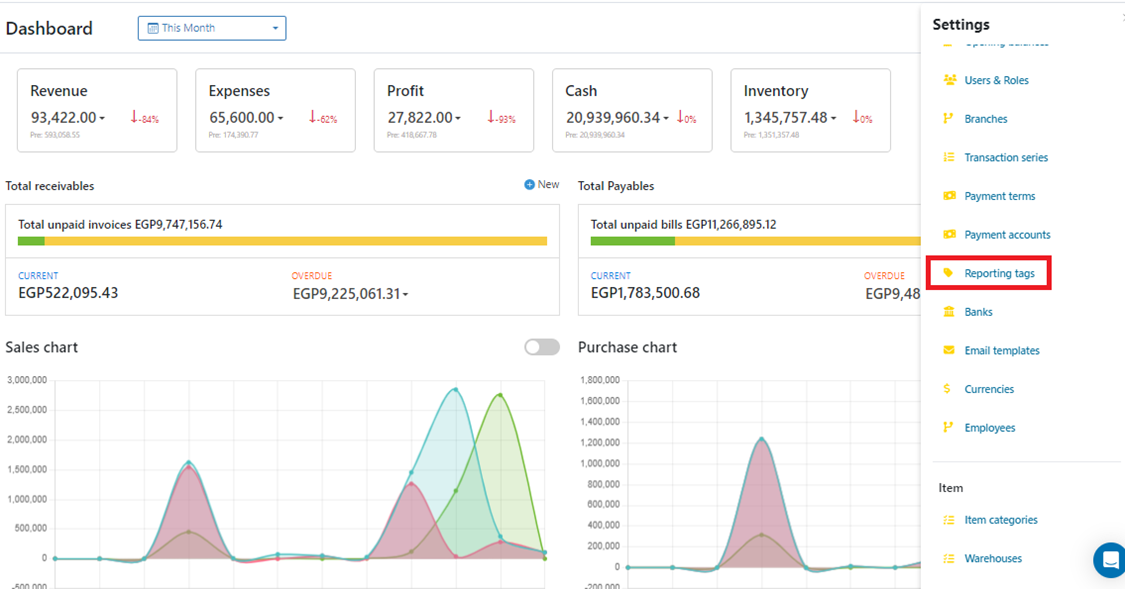Open Item categories in Settings
The width and height of the screenshot is (1125, 589).
click(x=1000, y=520)
